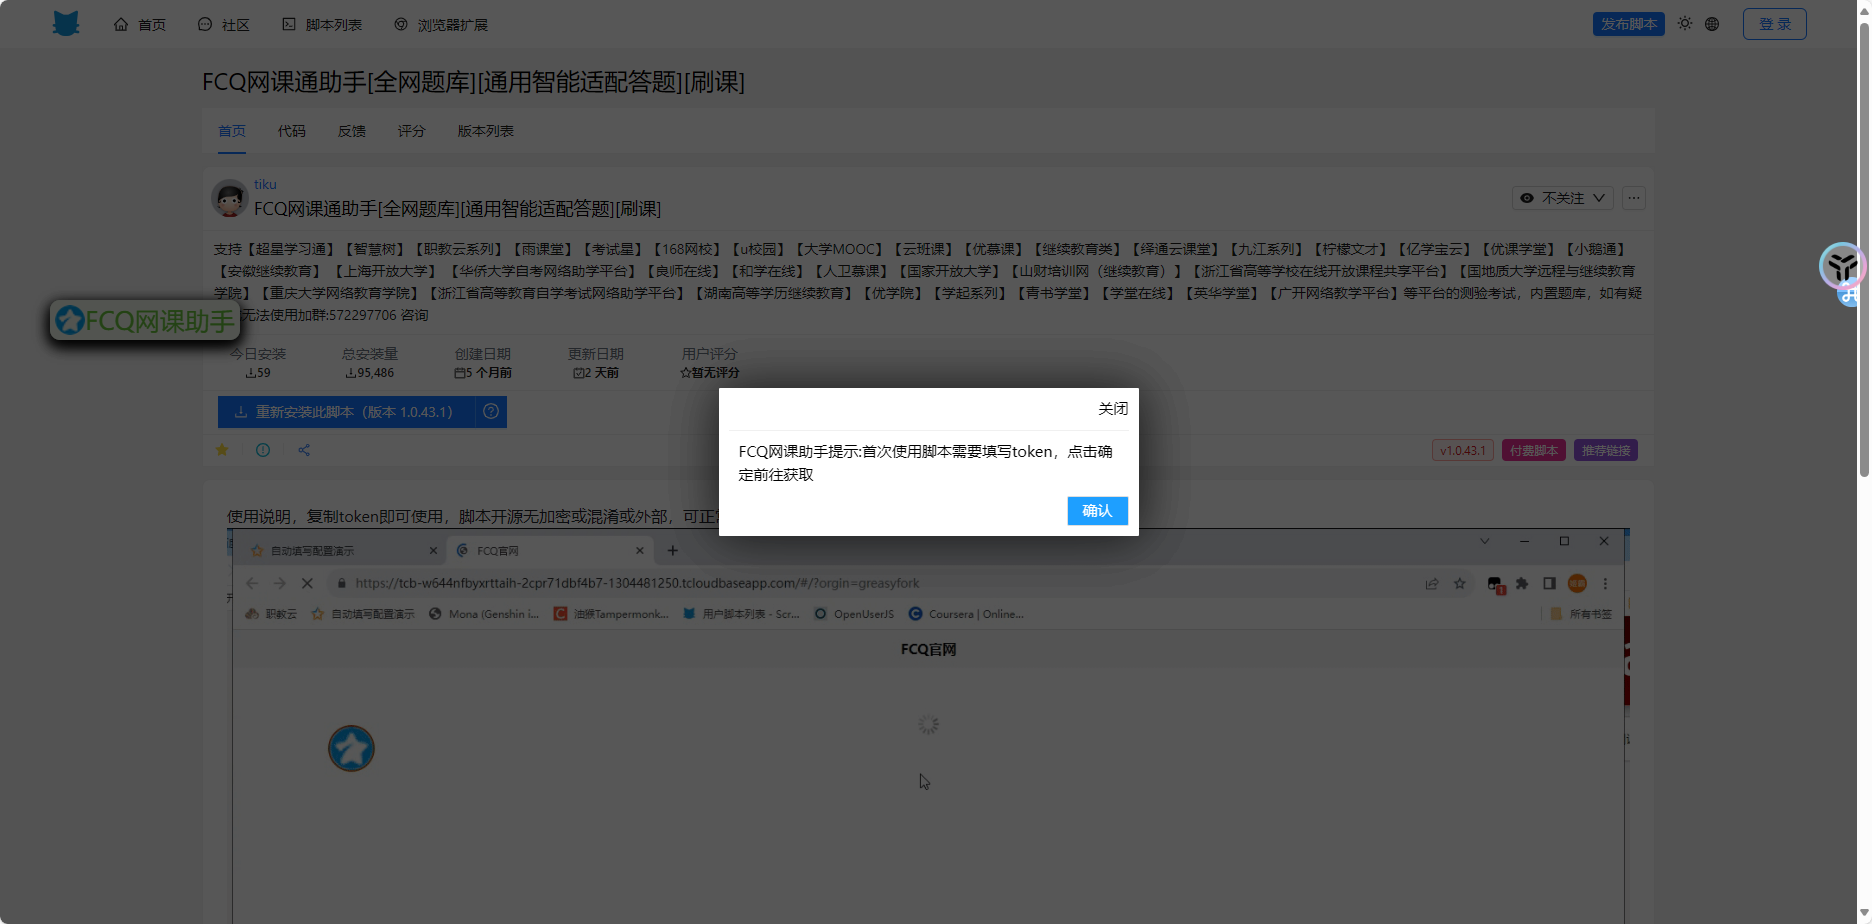Open the language globe selector
Viewport: 1872px width, 924px height.
pyautogui.click(x=1712, y=23)
